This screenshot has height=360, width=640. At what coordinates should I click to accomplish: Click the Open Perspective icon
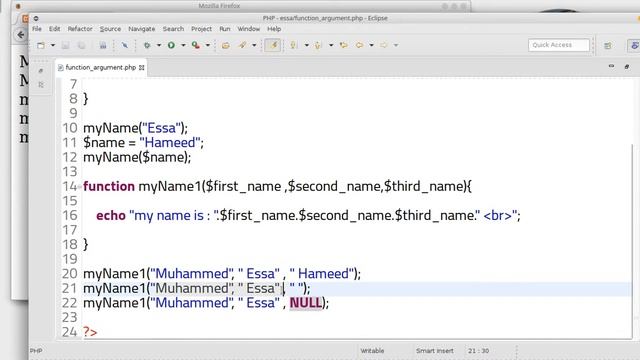[608, 45]
